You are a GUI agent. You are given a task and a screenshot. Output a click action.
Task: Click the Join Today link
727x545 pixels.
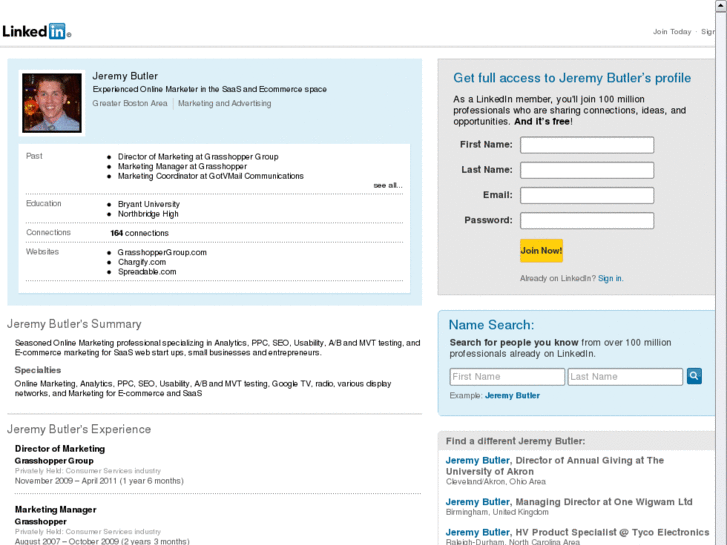pyautogui.click(x=672, y=32)
